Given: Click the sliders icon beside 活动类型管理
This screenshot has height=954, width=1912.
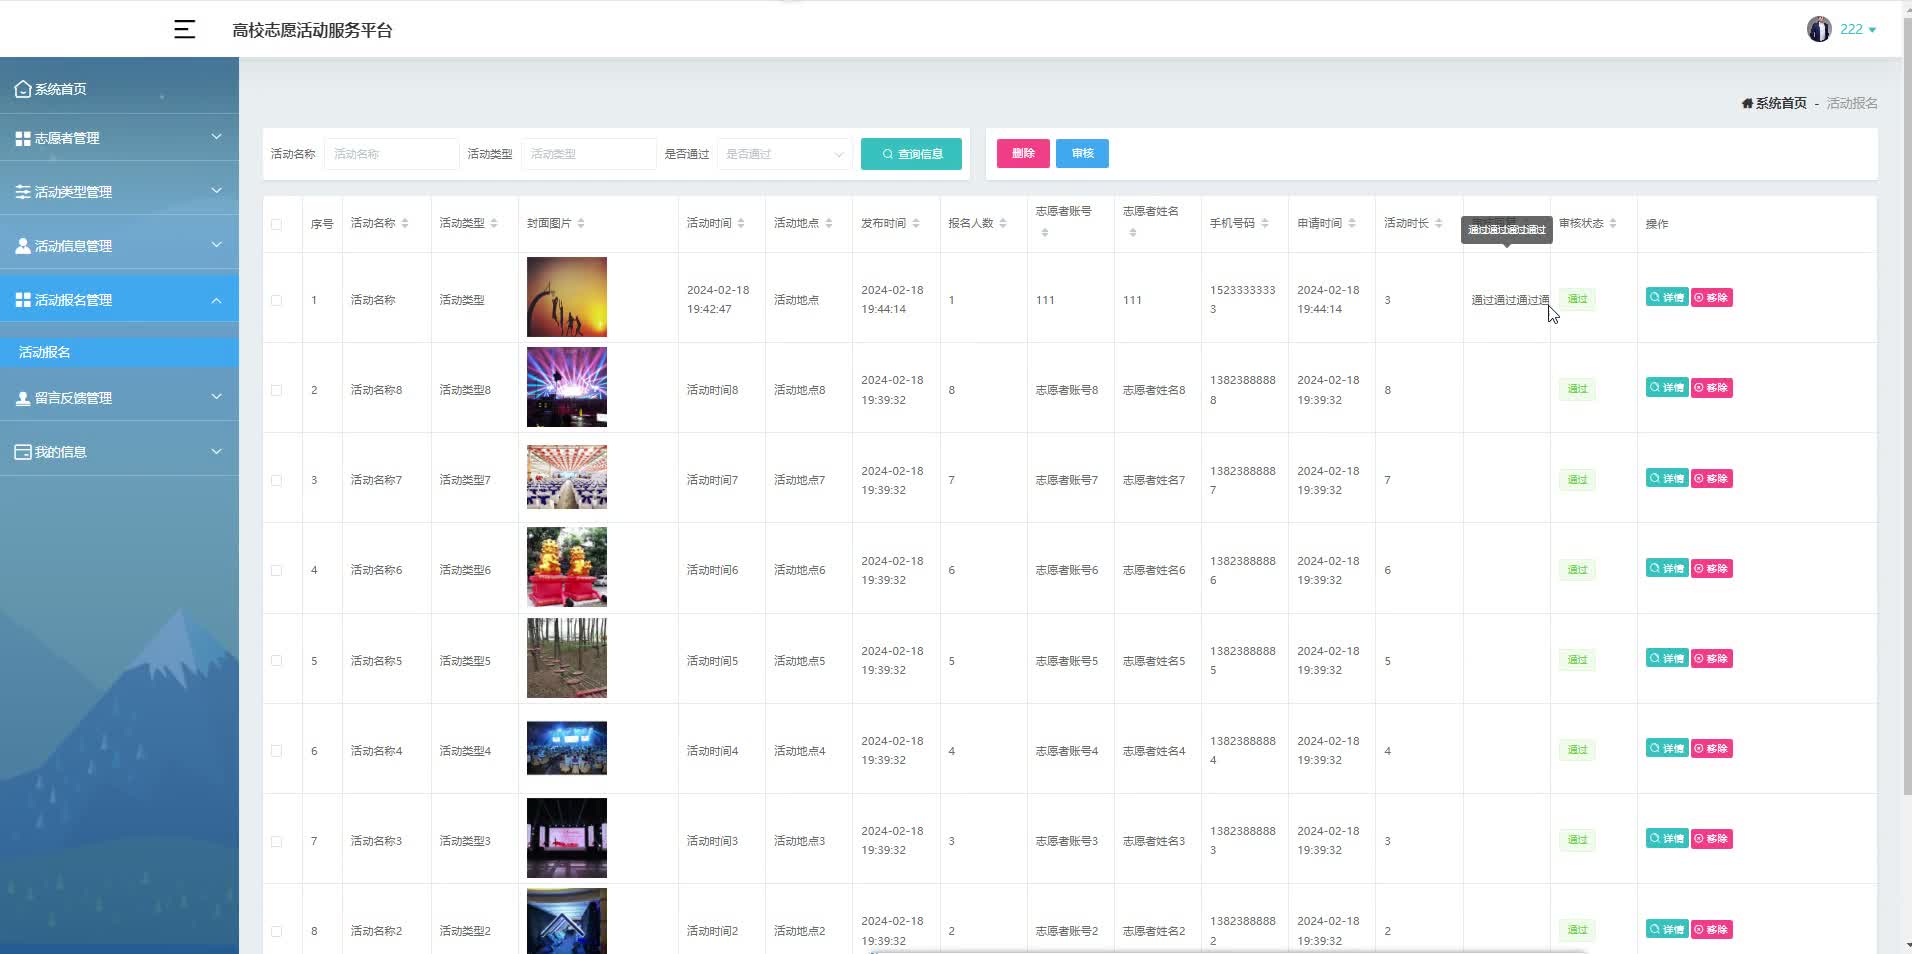Looking at the screenshot, I should tap(23, 192).
